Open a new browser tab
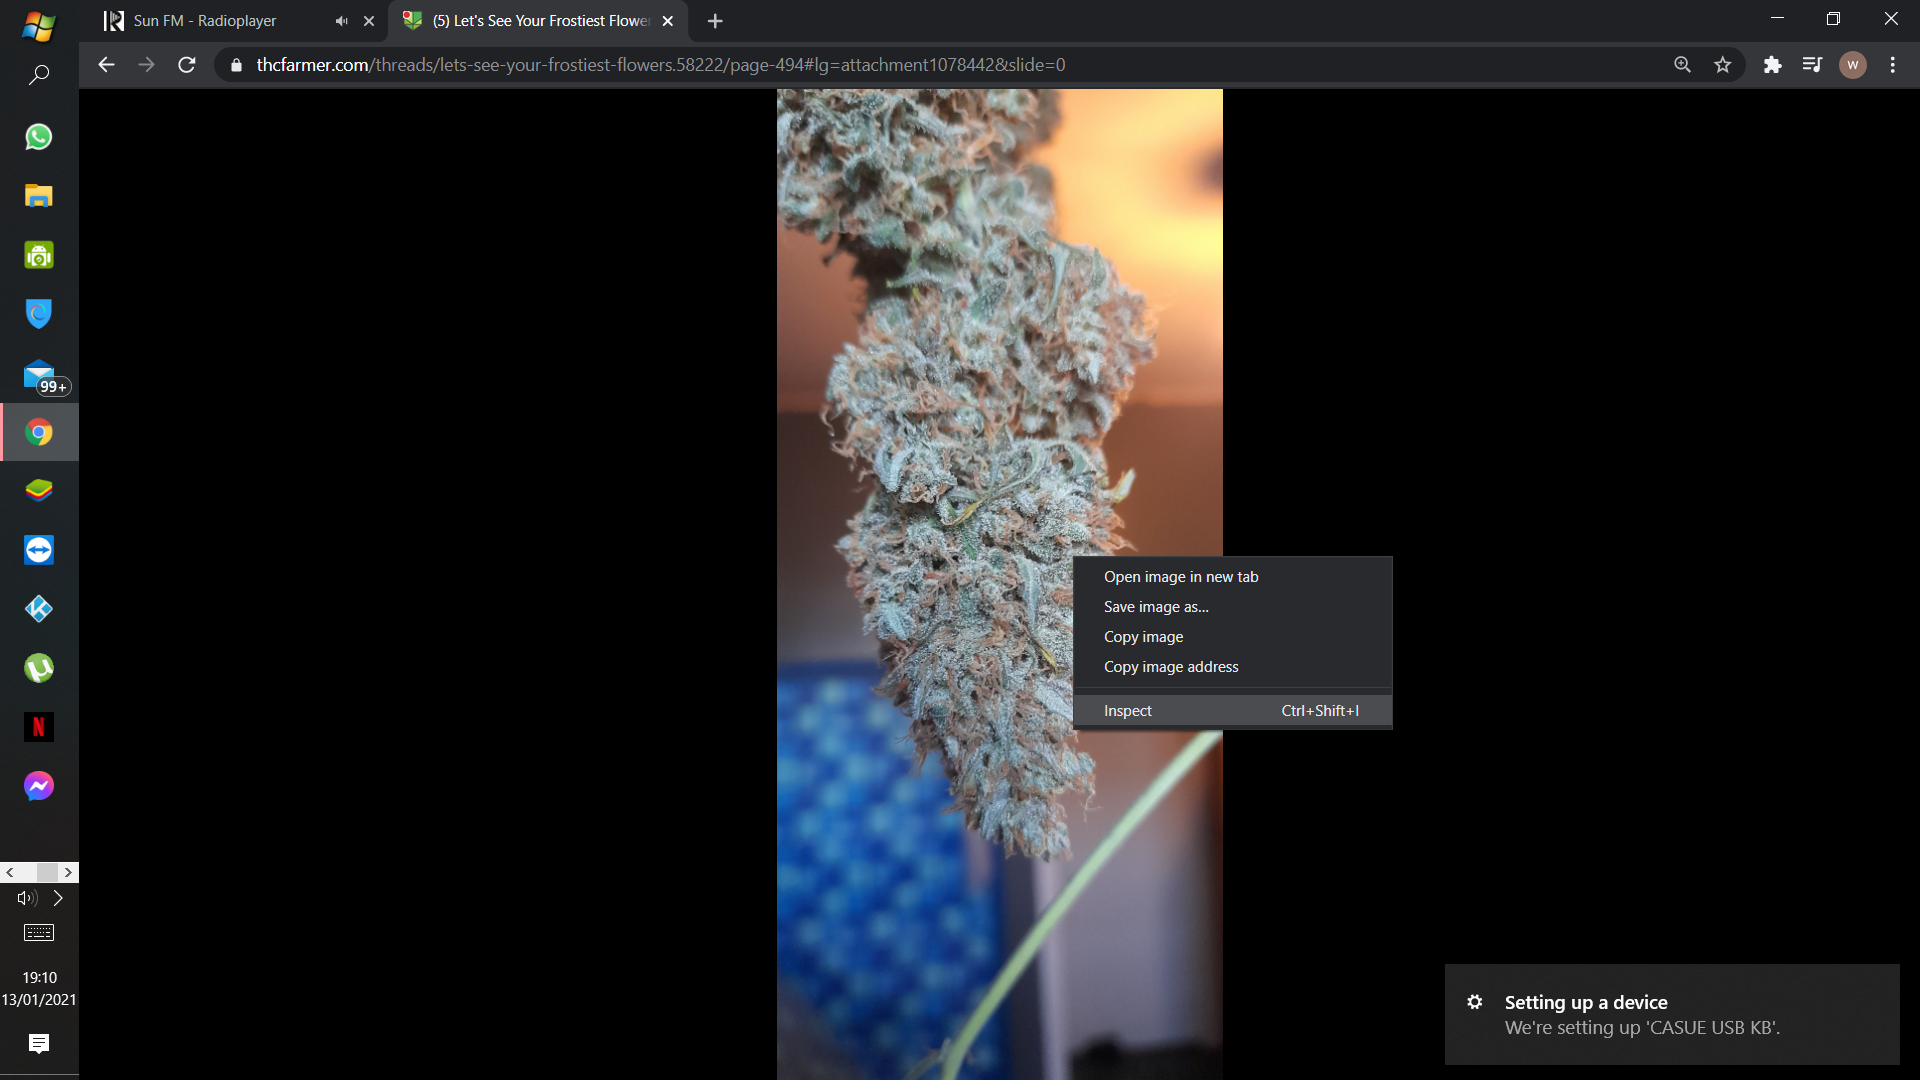The height and width of the screenshot is (1080, 1920). click(715, 21)
